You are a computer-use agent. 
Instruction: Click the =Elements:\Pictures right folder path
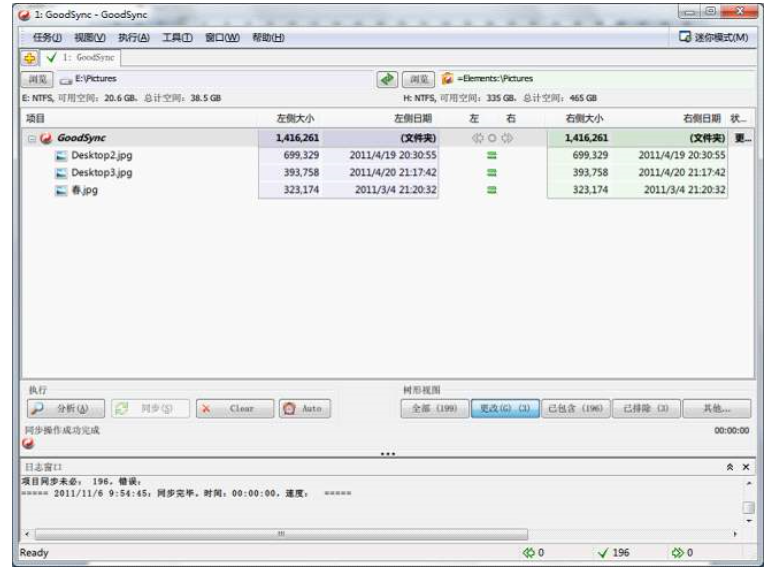tap(495, 79)
